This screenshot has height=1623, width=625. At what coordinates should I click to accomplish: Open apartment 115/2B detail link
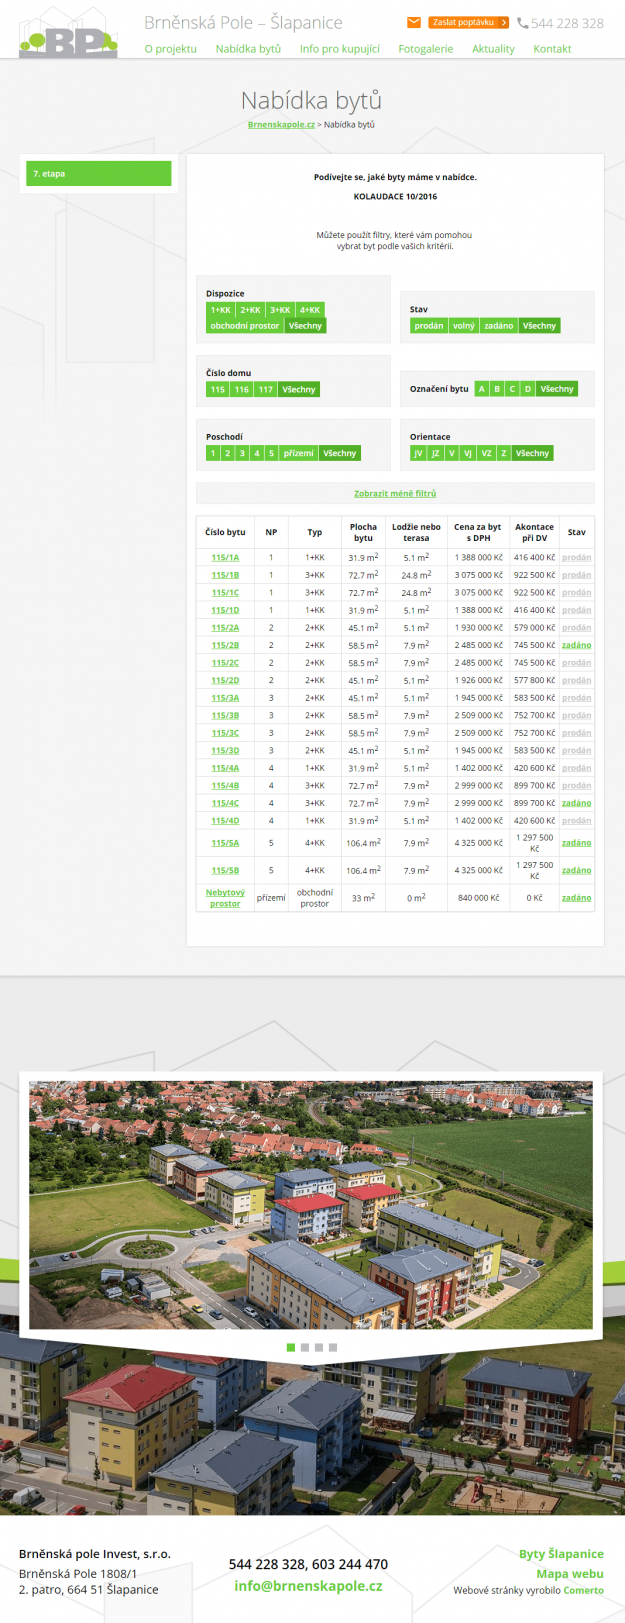(225, 645)
